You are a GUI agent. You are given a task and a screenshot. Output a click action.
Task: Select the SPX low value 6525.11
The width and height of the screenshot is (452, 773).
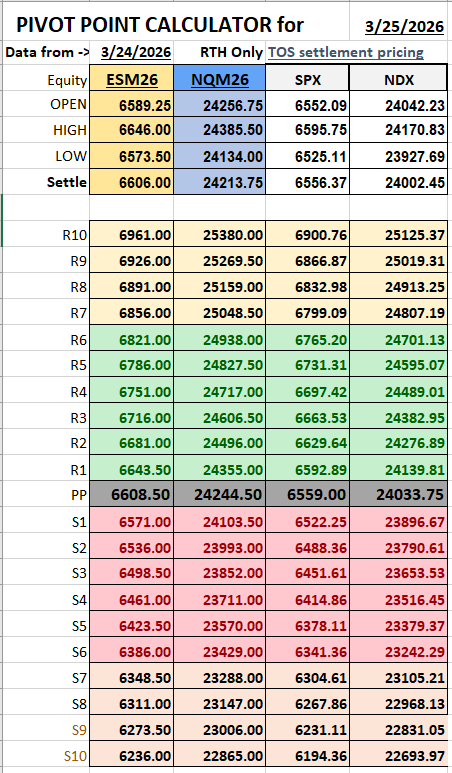pos(308,156)
